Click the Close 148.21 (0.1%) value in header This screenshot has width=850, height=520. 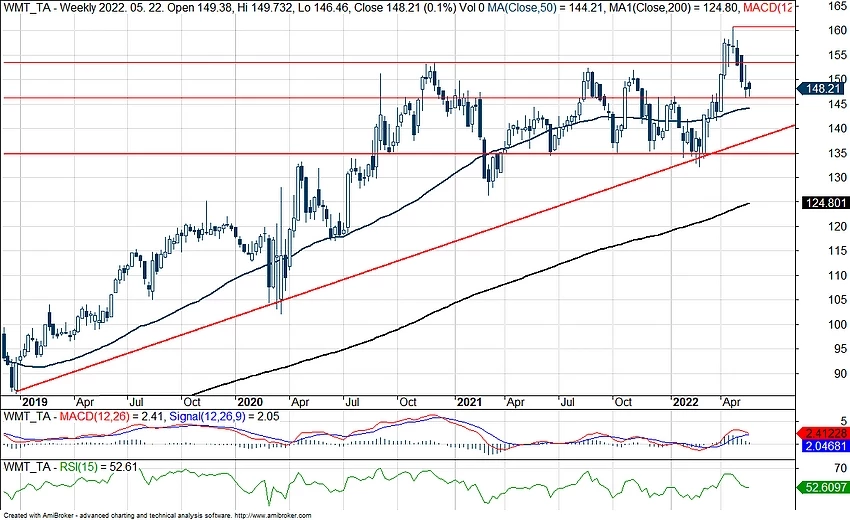point(405,7)
